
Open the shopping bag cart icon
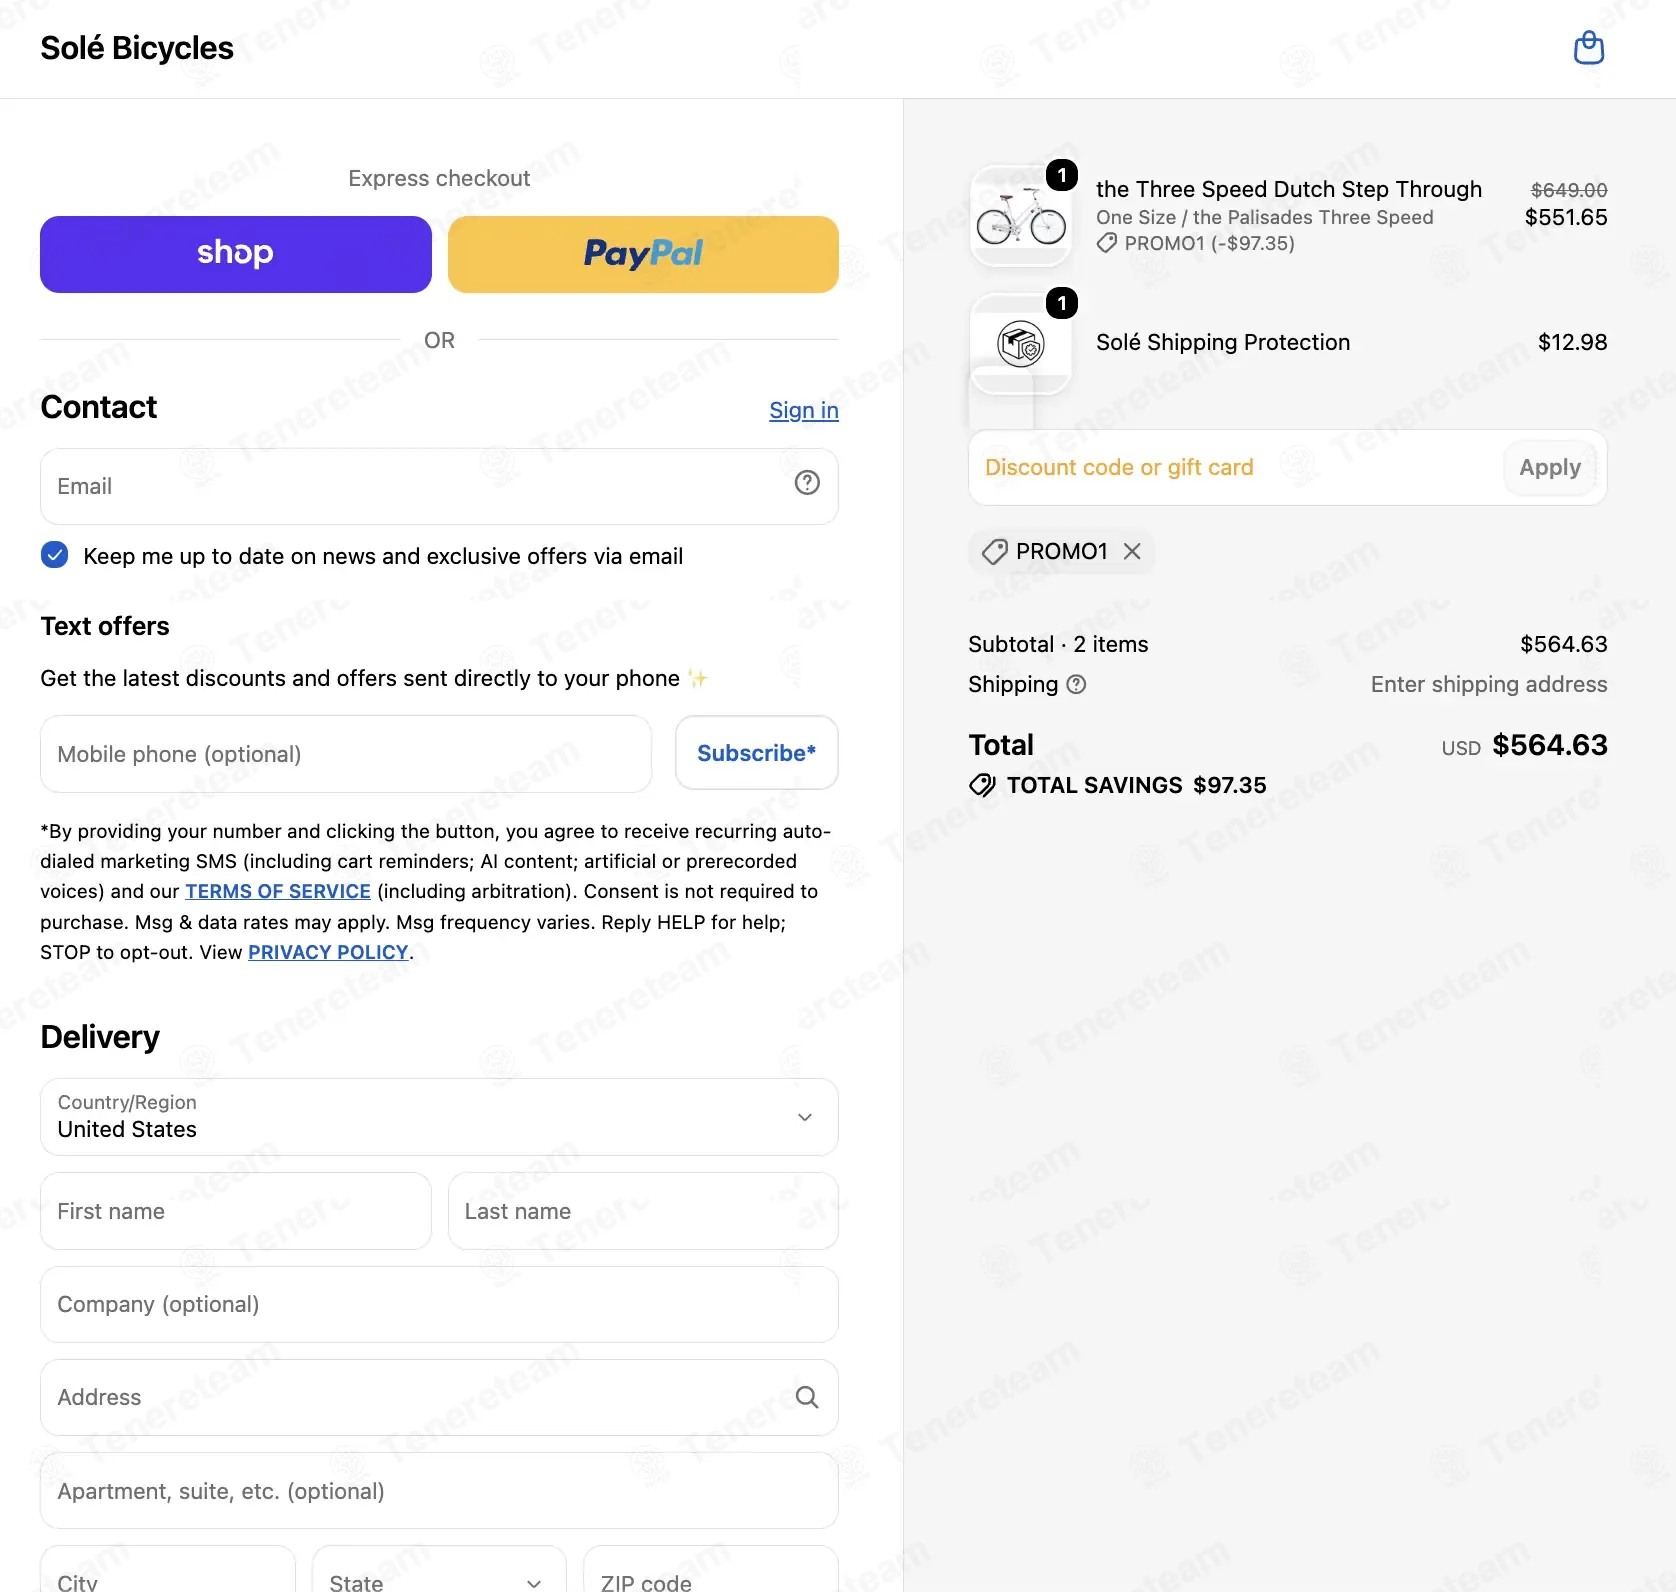point(1589,48)
